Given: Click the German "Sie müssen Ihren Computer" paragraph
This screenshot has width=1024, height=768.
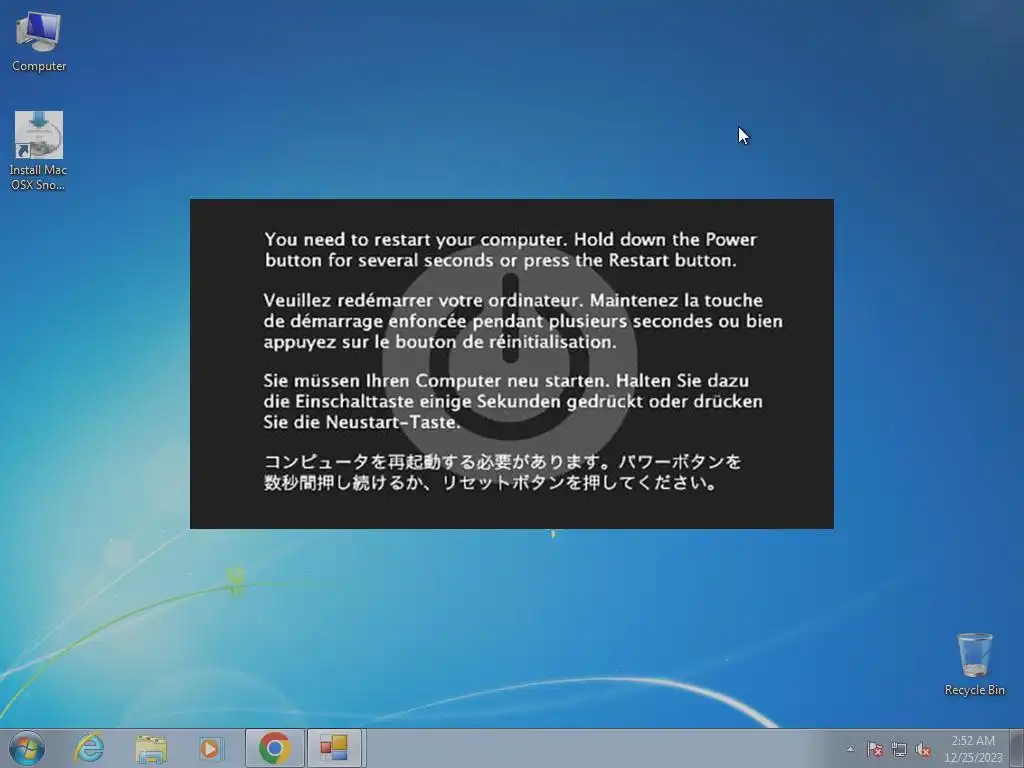Looking at the screenshot, I should (513, 401).
